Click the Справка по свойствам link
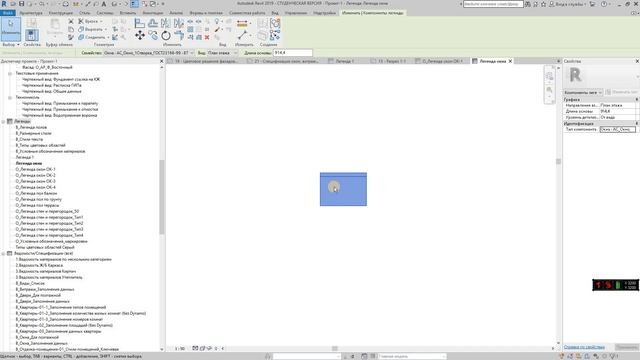This screenshot has height=360, width=640. 584,347
